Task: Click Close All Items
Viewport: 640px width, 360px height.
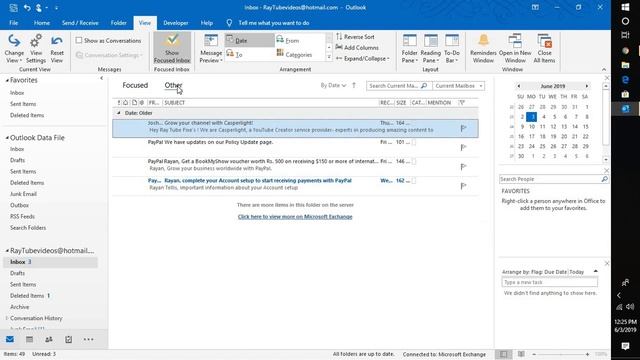Action: click(544, 49)
